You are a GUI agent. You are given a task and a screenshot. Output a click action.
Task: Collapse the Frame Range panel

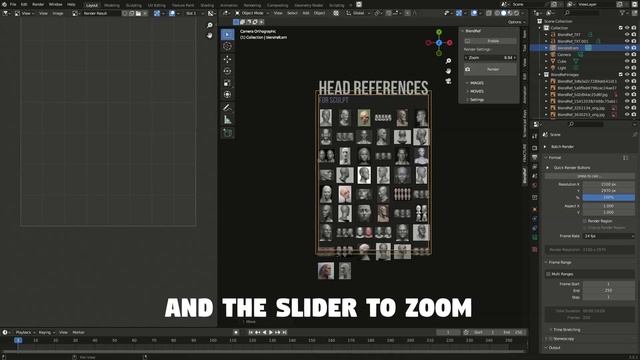(x=547, y=262)
